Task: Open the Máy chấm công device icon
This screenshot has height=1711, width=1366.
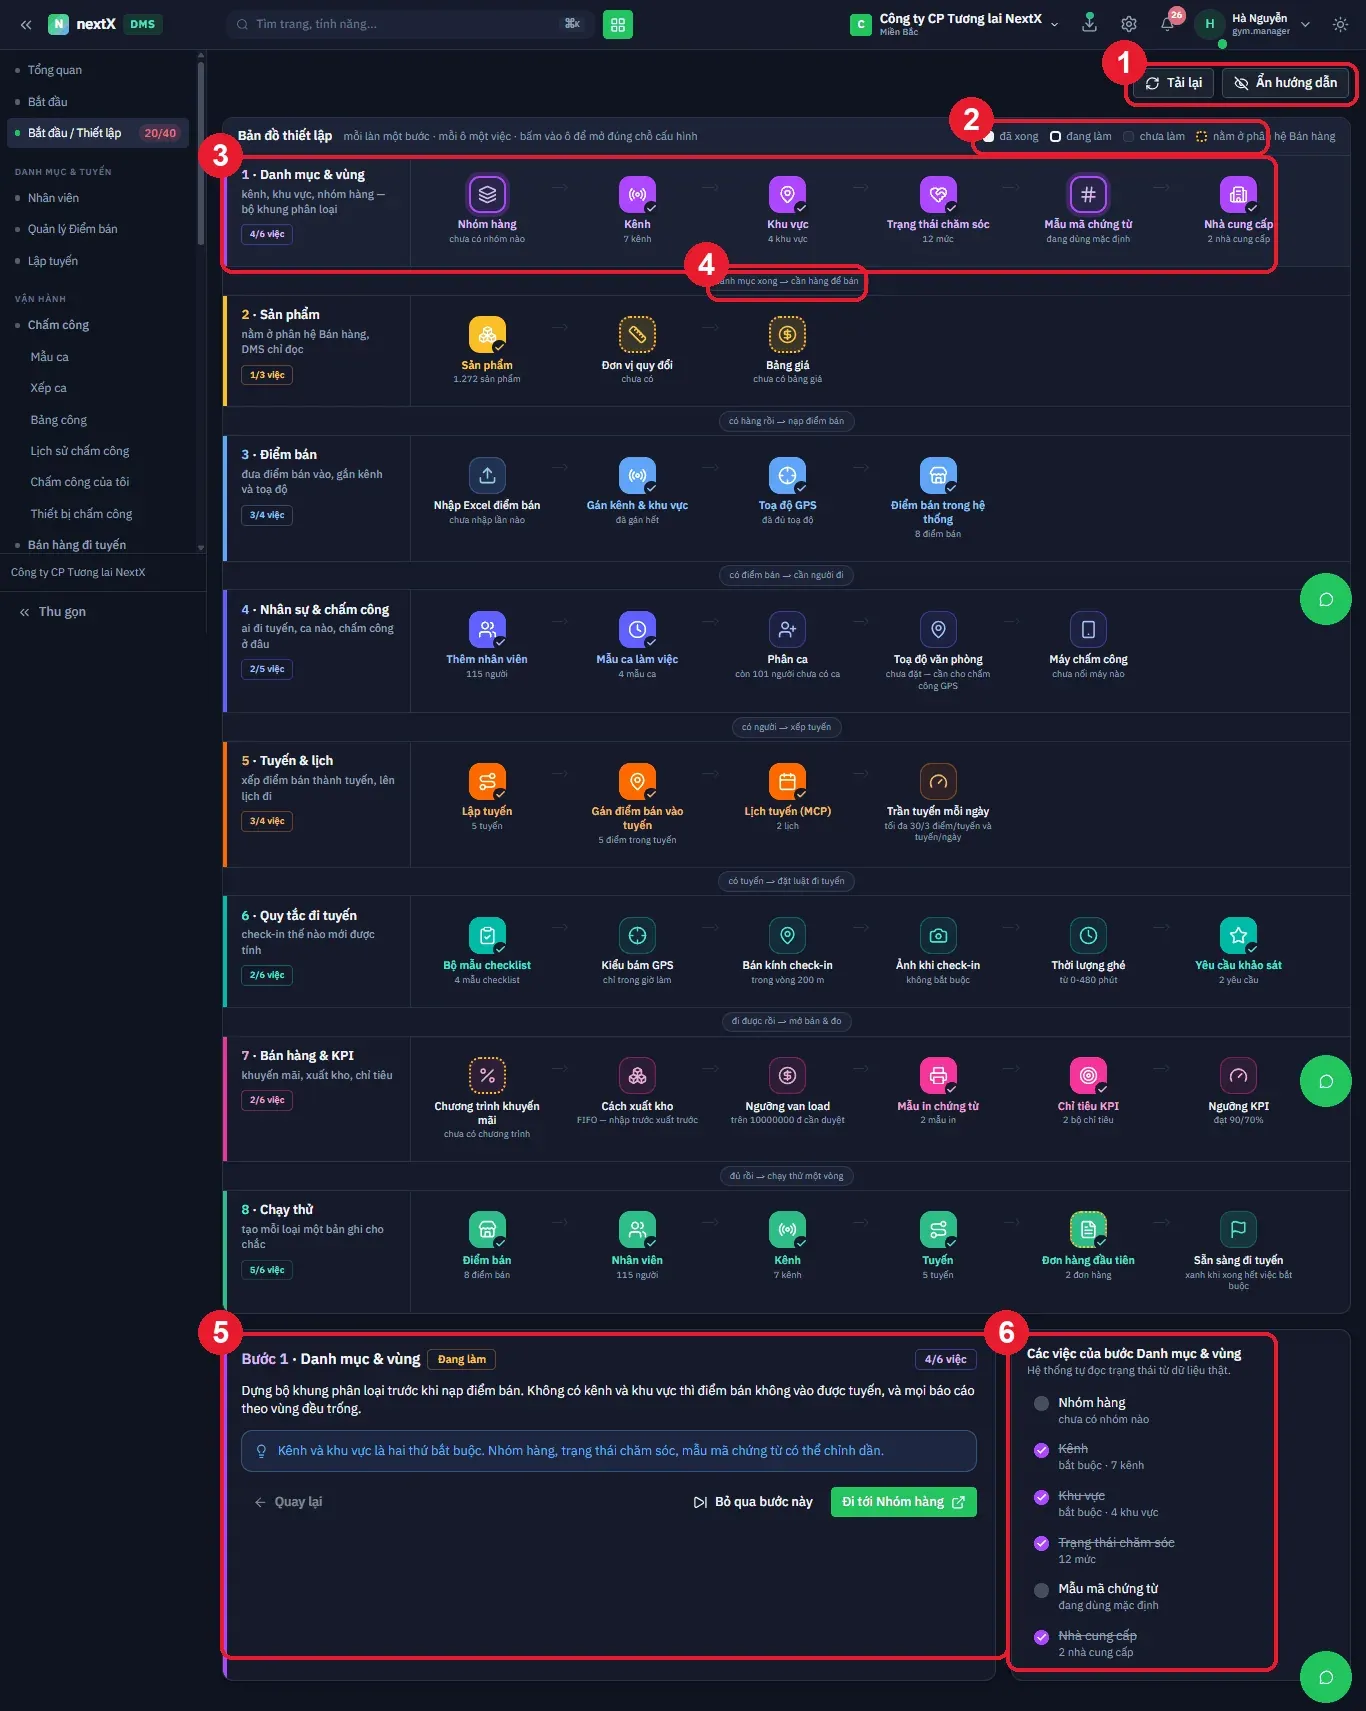Action: click(1088, 629)
